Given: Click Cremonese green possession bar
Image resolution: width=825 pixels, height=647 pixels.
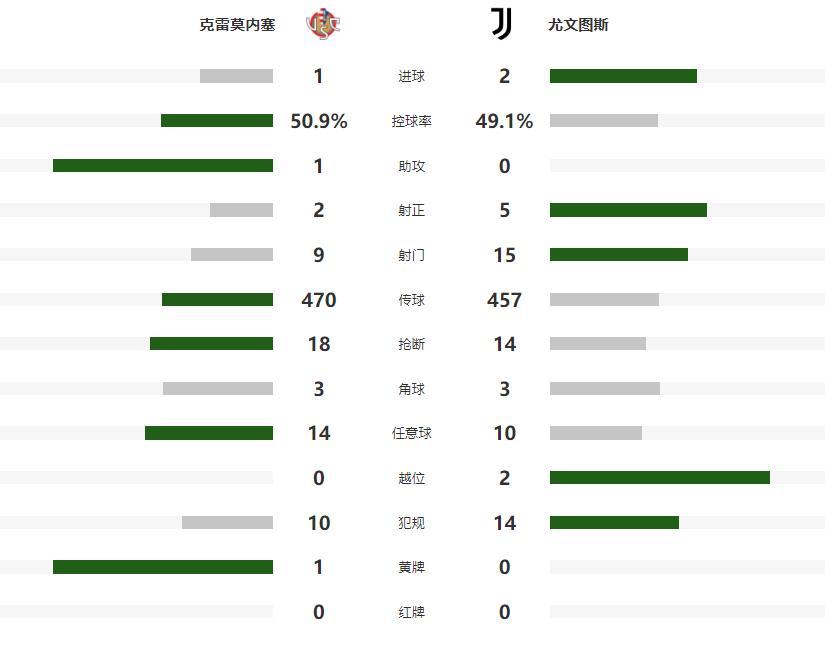Looking at the screenshot, I should tap(217, 121).
